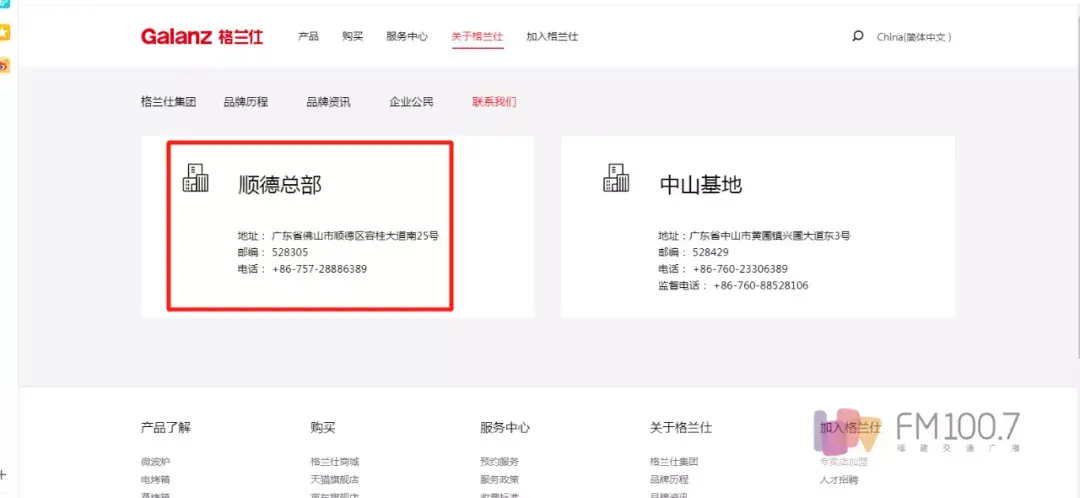Open the 产品 top menu
The width and height of the screenshot is (1080, 498).
click(x=309, y=37)
